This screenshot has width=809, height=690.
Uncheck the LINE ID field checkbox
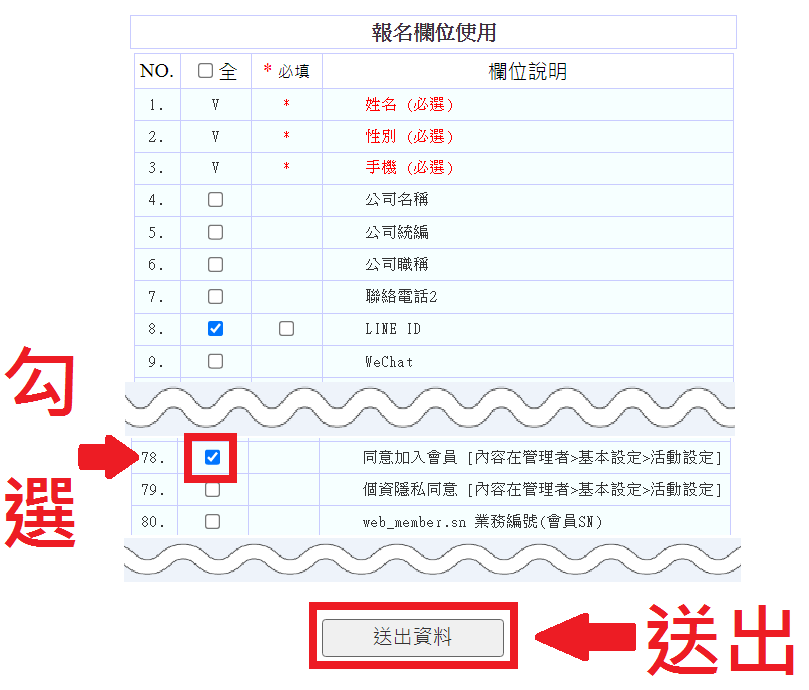215,328
